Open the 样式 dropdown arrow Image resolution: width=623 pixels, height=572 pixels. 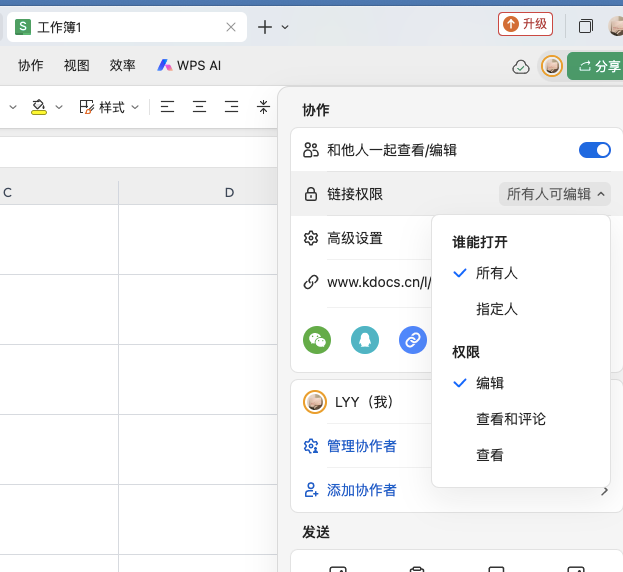coord(135,107)
